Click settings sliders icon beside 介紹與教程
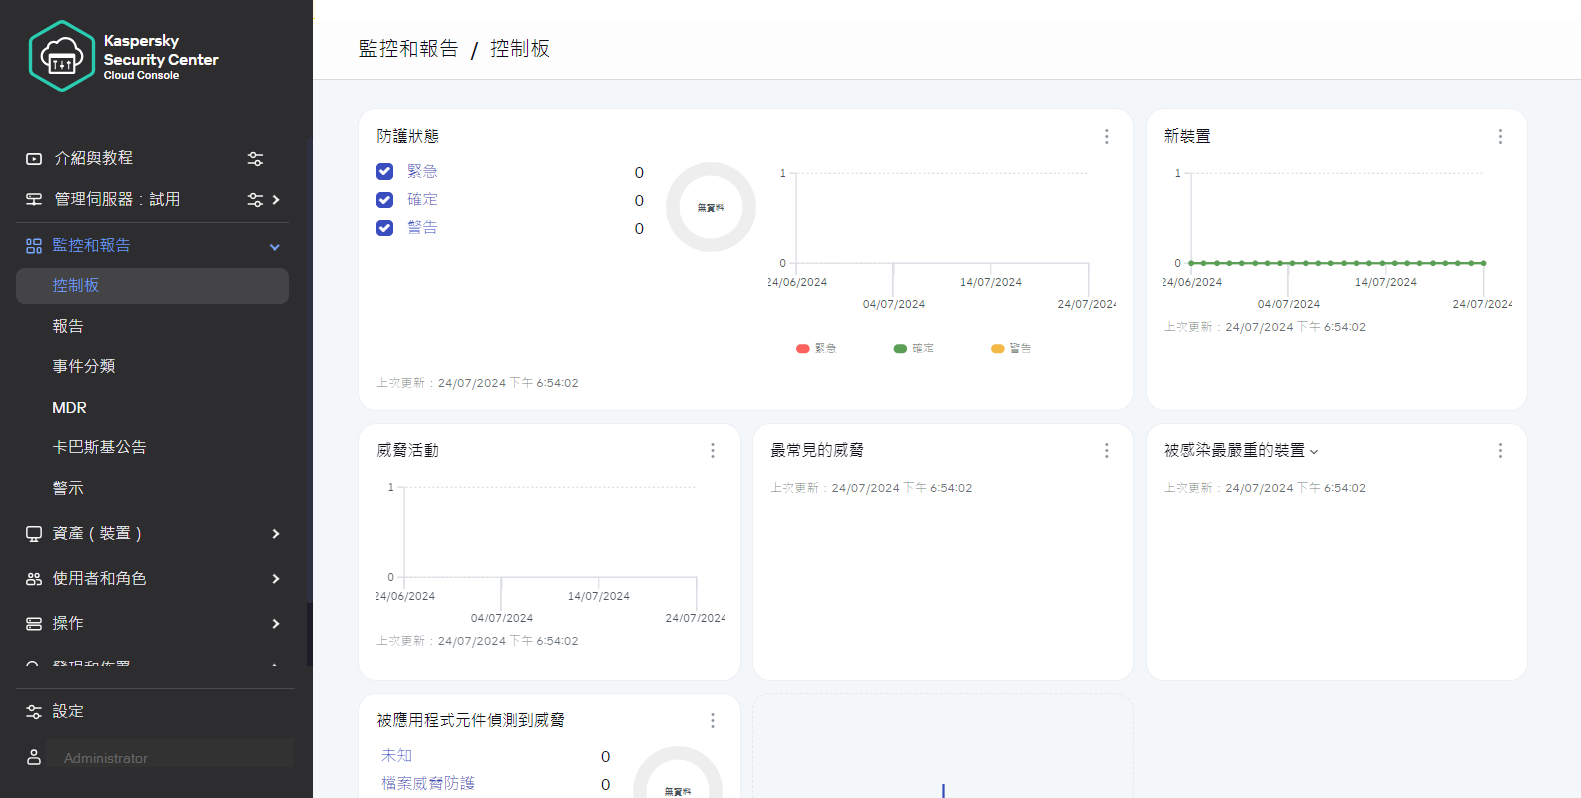The image size is (1581, 798). click(x=255, y=159)
